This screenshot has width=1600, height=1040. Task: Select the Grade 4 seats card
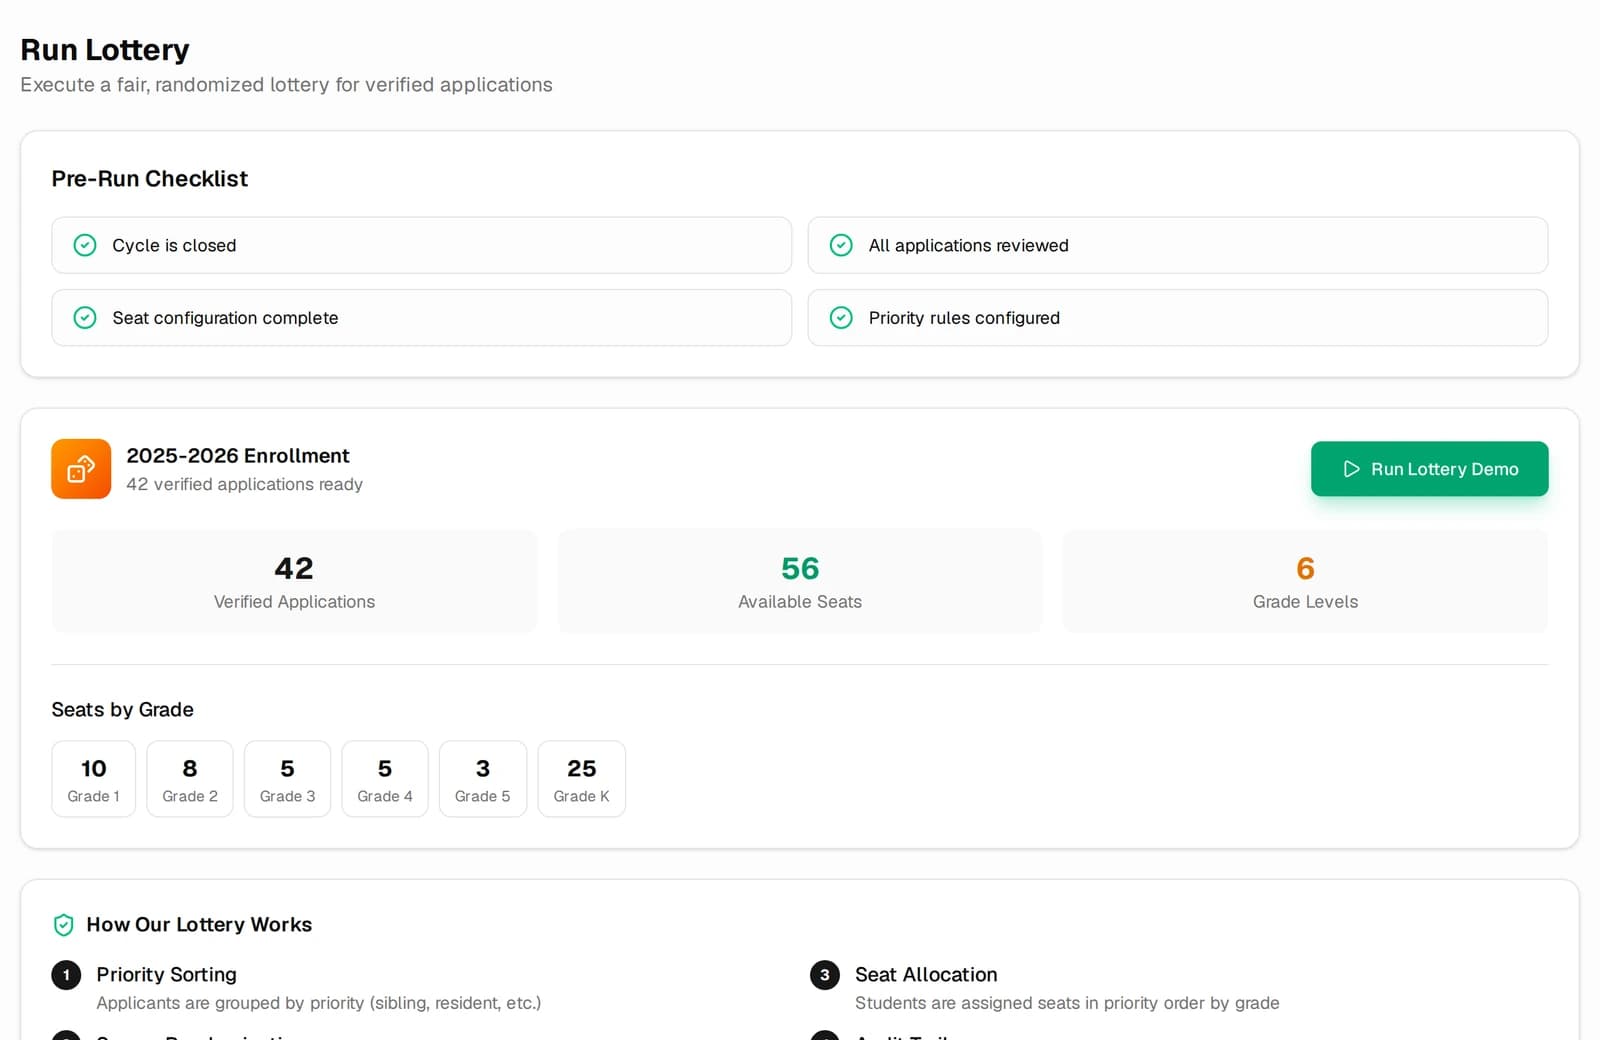point(385,779)
